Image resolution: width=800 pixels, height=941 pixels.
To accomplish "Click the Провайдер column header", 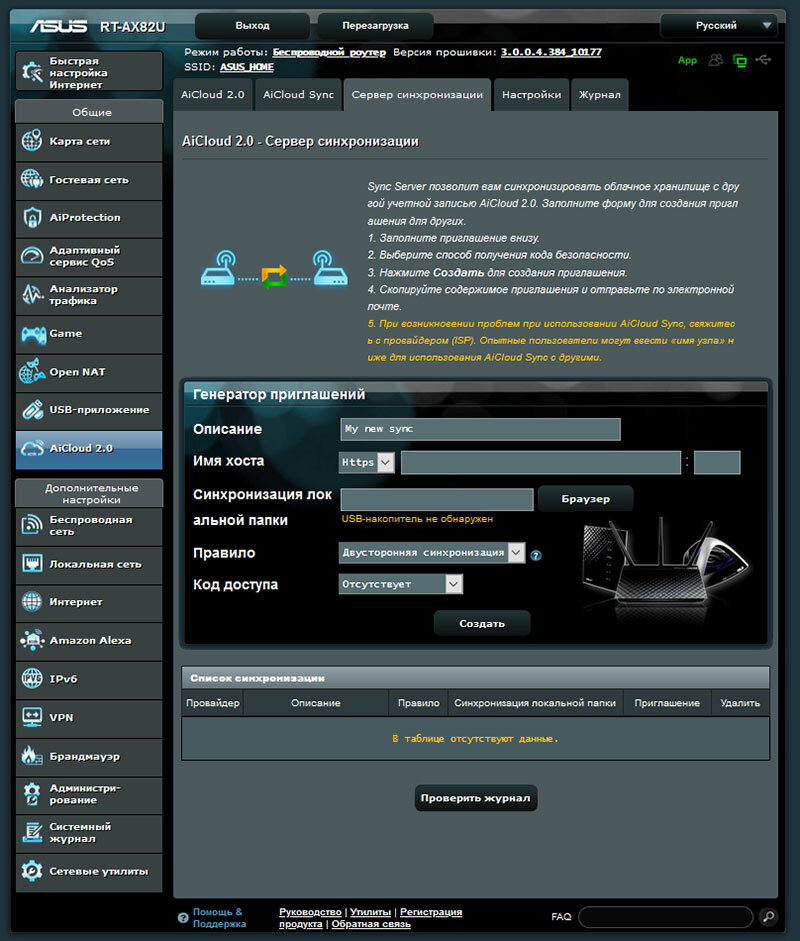I will pyautogui.click(x=212, y=703).
